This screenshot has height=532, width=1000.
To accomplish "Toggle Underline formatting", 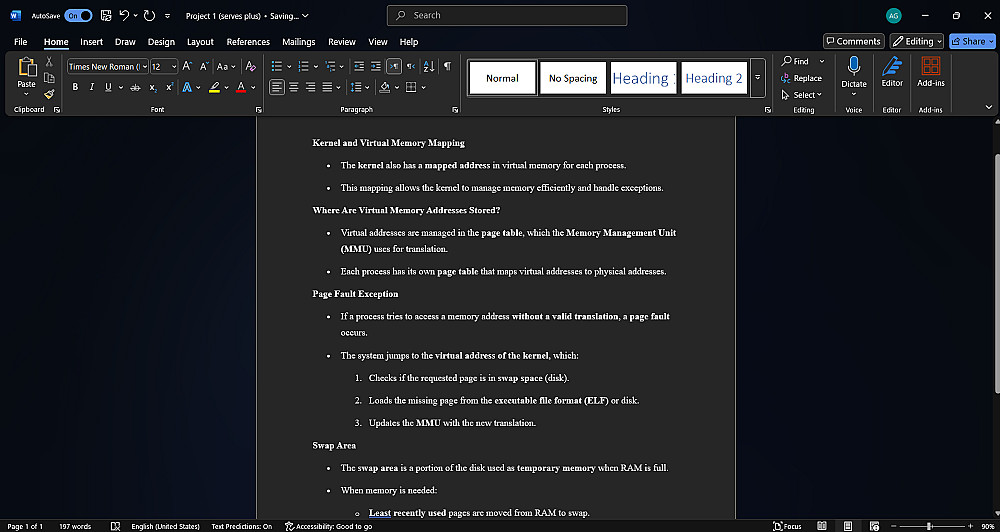I will coord(108,87).
